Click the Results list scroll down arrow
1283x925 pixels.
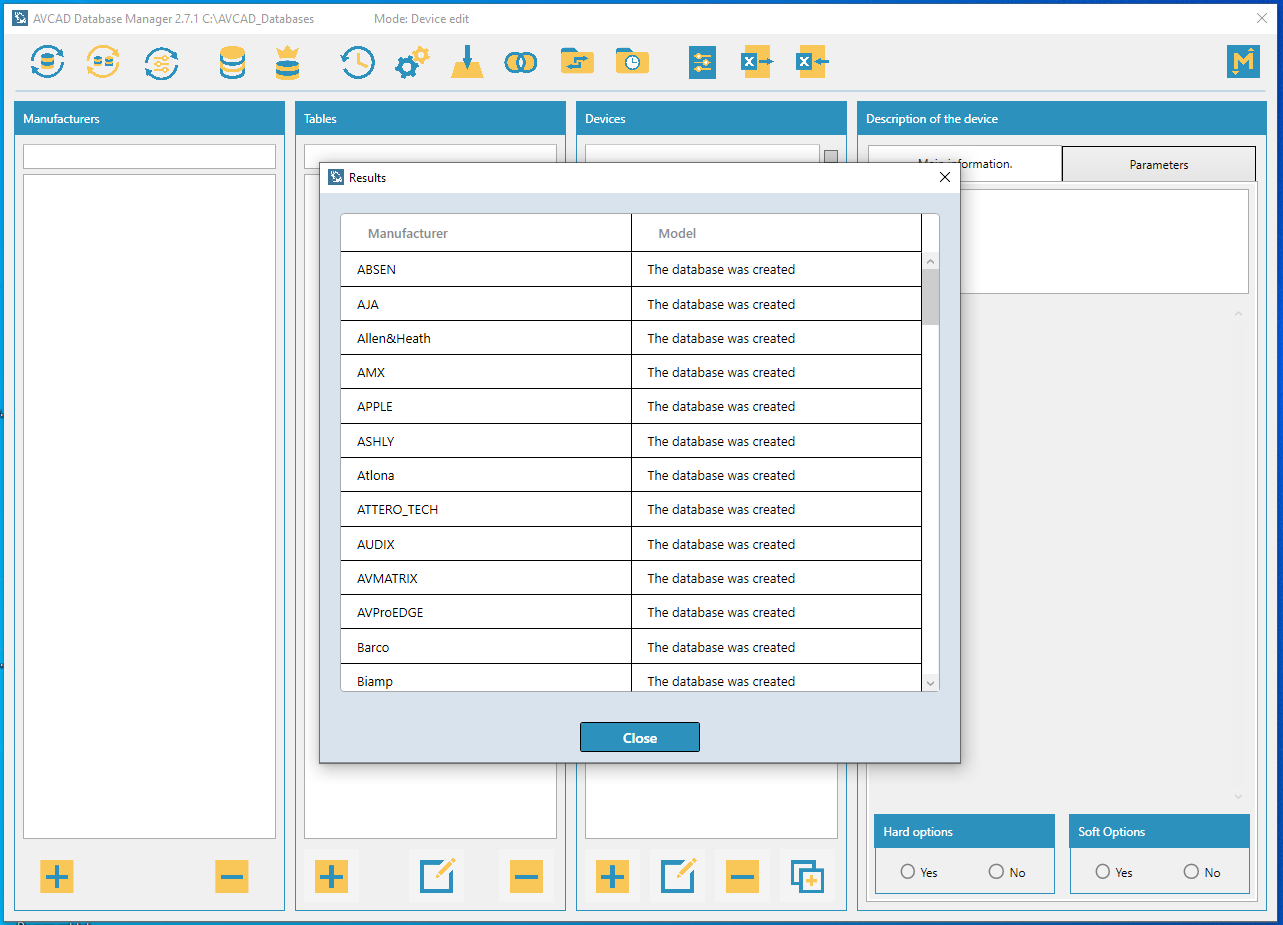click(930, 682)
